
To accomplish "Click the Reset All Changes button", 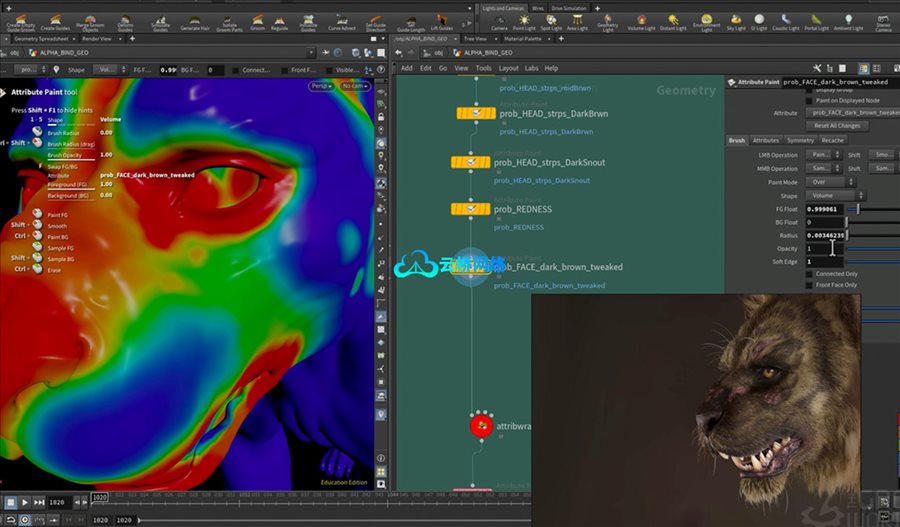I will (837, 126).
